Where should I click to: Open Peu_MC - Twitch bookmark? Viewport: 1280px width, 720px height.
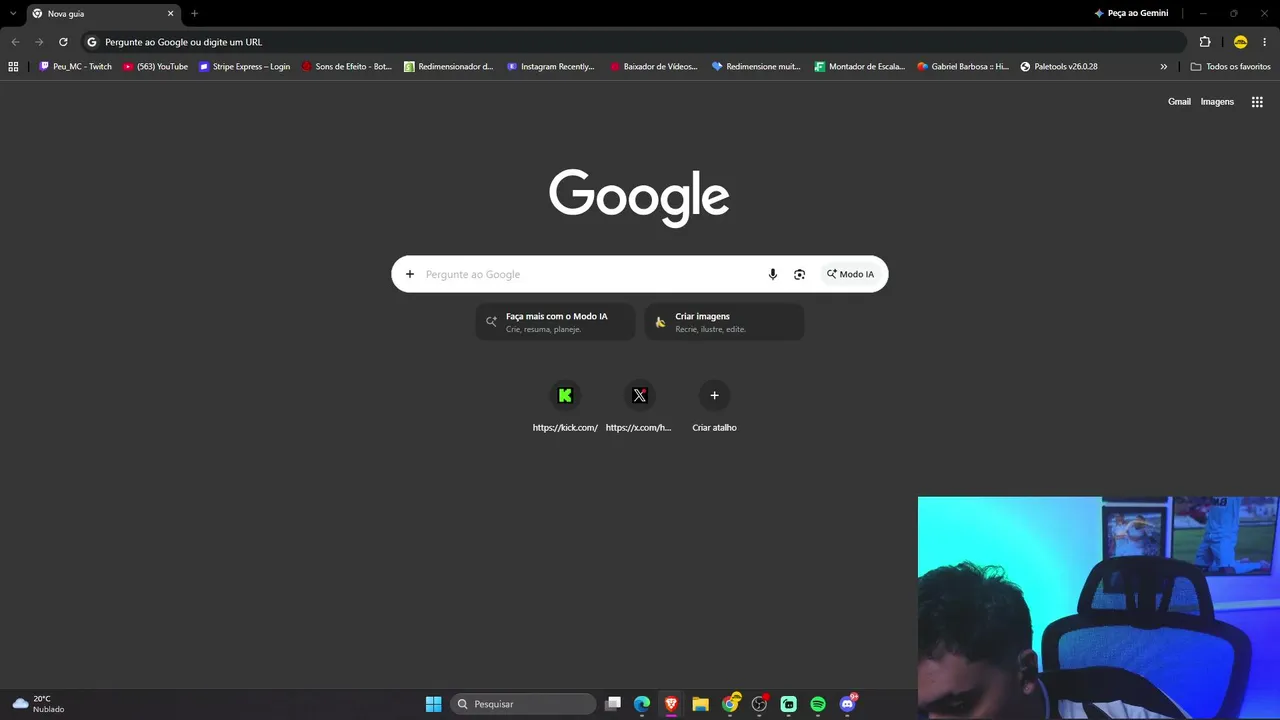pos(75,66)
